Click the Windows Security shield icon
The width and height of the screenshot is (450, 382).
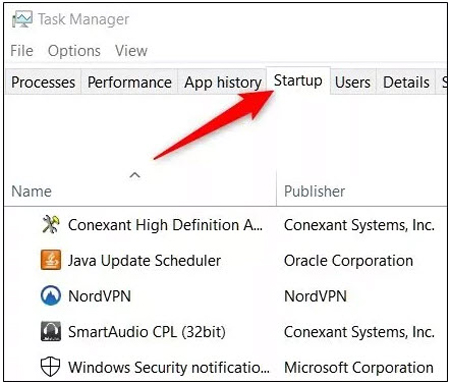click(51, 367)
